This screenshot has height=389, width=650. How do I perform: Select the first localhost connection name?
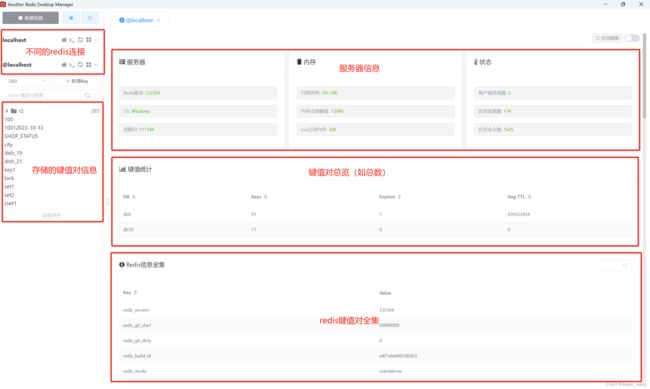(x=15, y=40)
